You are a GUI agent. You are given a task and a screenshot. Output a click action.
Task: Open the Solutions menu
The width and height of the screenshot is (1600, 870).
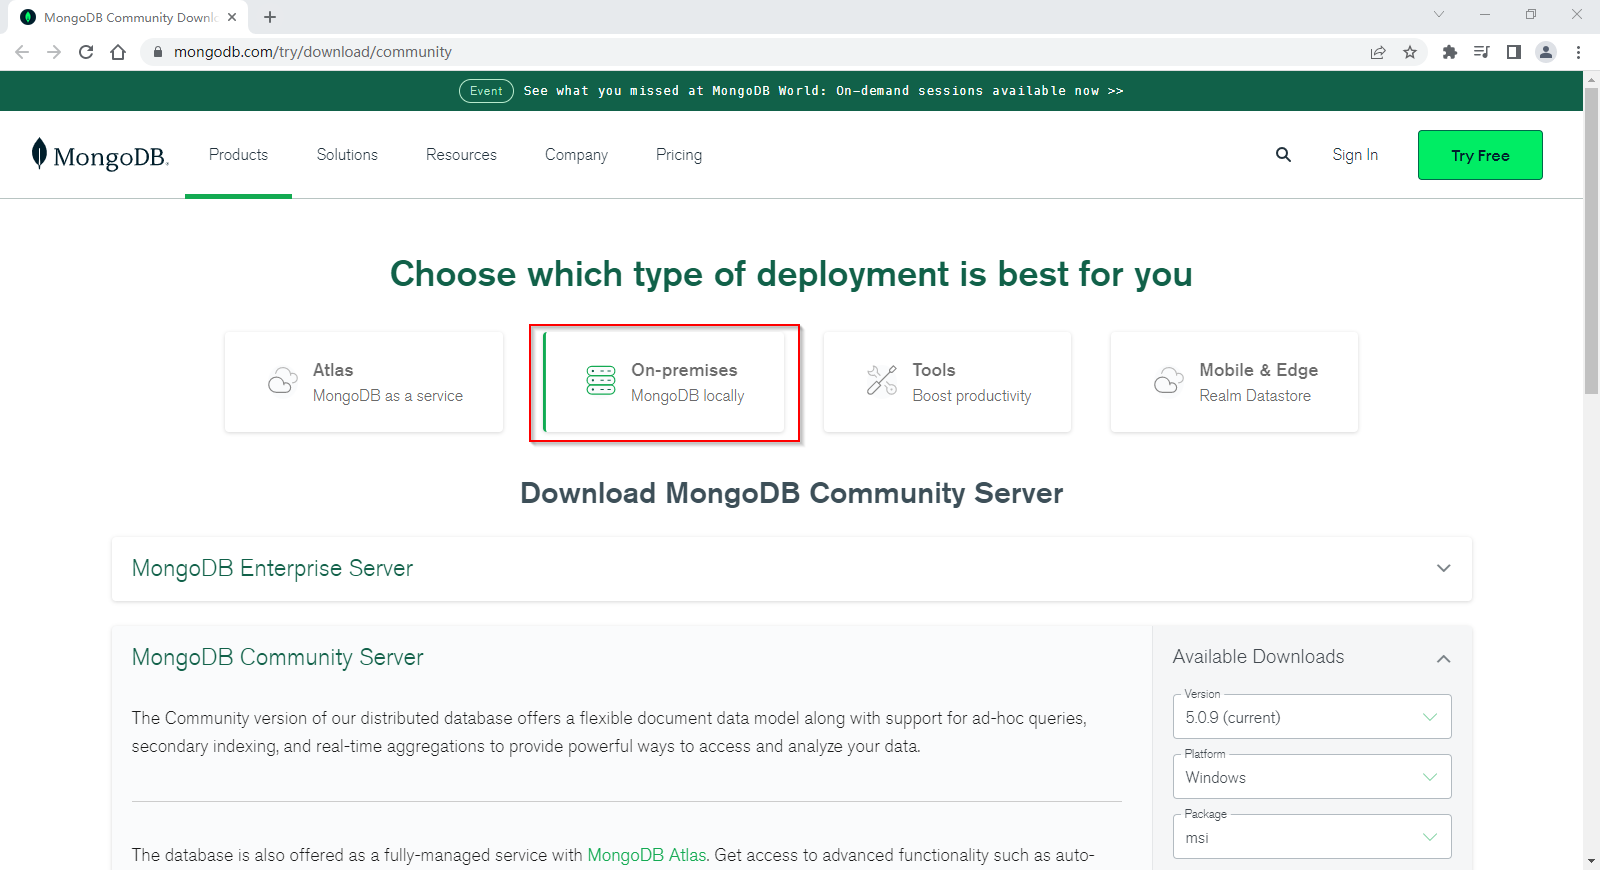point(347,155)
